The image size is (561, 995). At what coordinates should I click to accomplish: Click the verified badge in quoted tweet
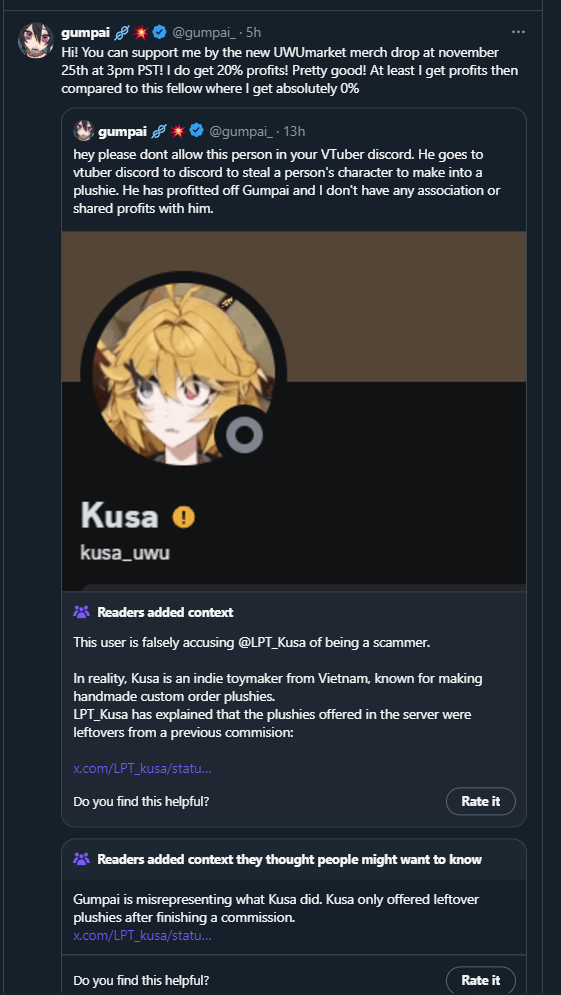[197, 131]
